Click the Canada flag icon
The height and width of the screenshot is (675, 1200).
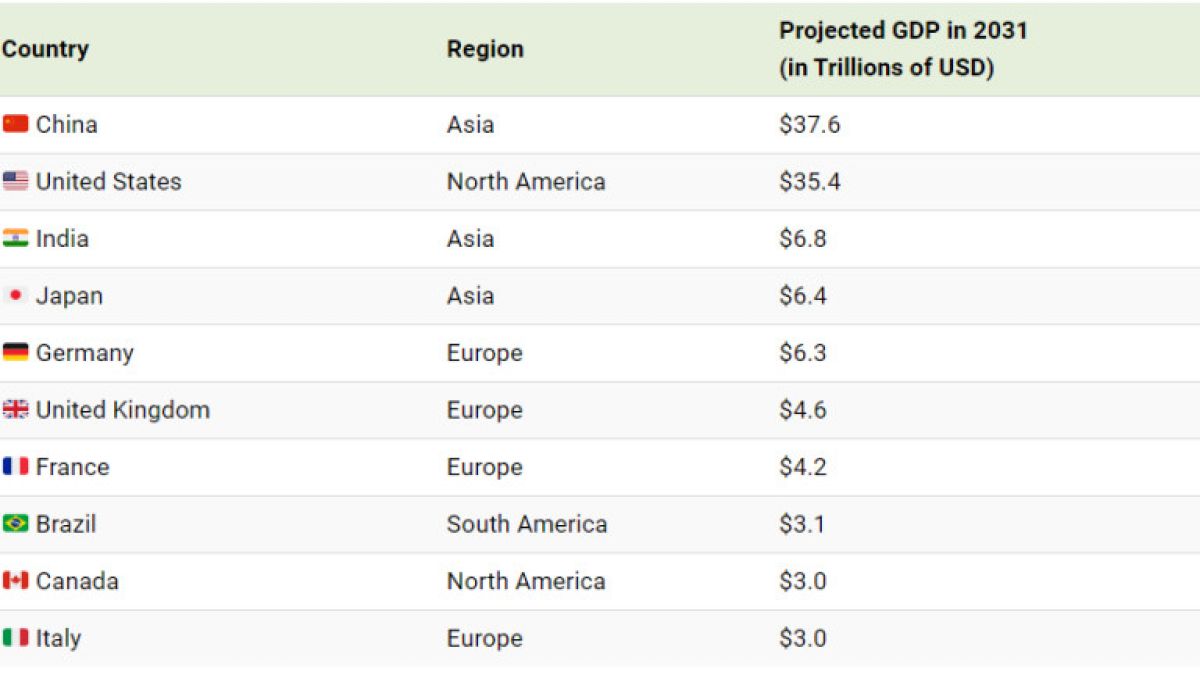(x=15, y=580)
